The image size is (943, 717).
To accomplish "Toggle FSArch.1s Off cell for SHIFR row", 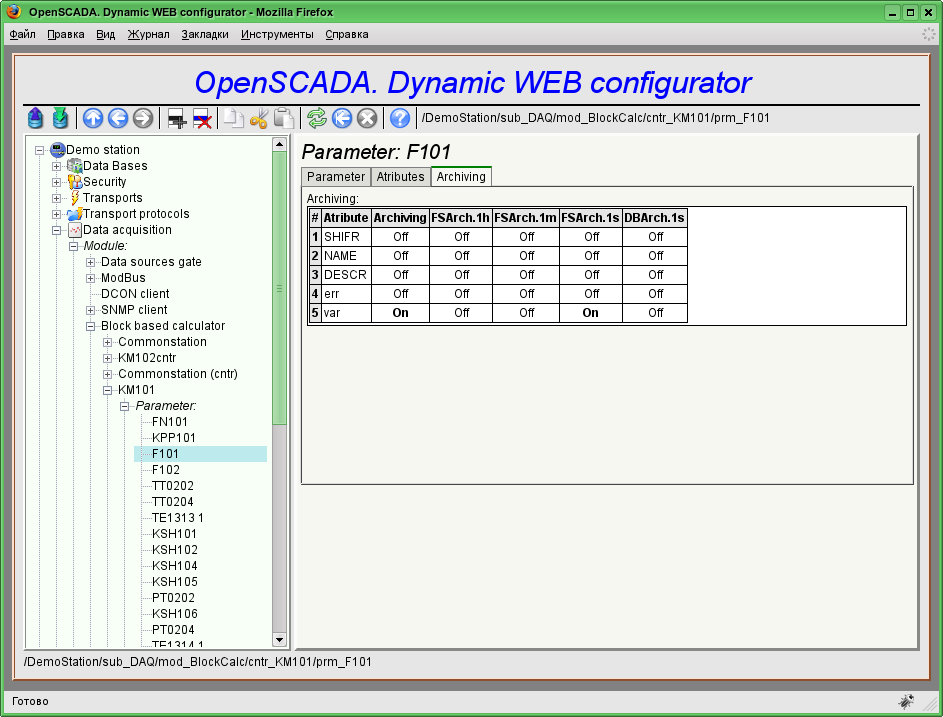I will (591, 237).
